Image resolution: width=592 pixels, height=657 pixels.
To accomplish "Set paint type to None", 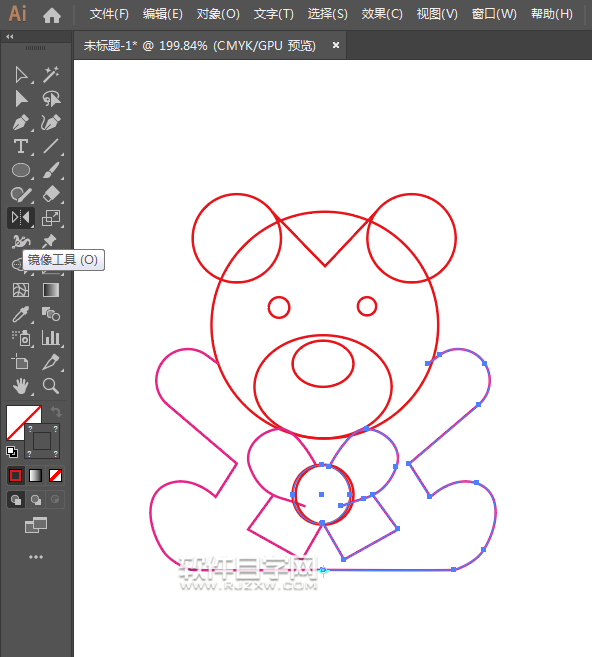I will 55,476.
